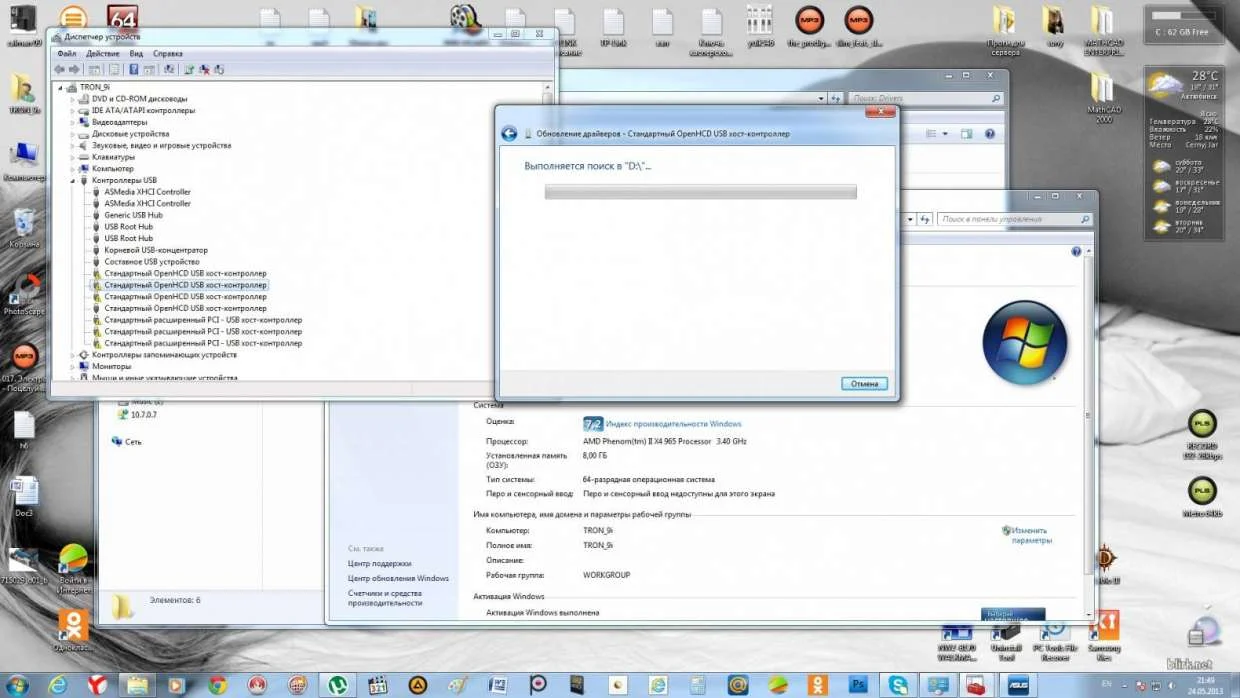The height and width of the screenshot is (698, 1240).
Task: Expand Клавиатуры node
Action: pyautogui.click(x=72, y=157)
